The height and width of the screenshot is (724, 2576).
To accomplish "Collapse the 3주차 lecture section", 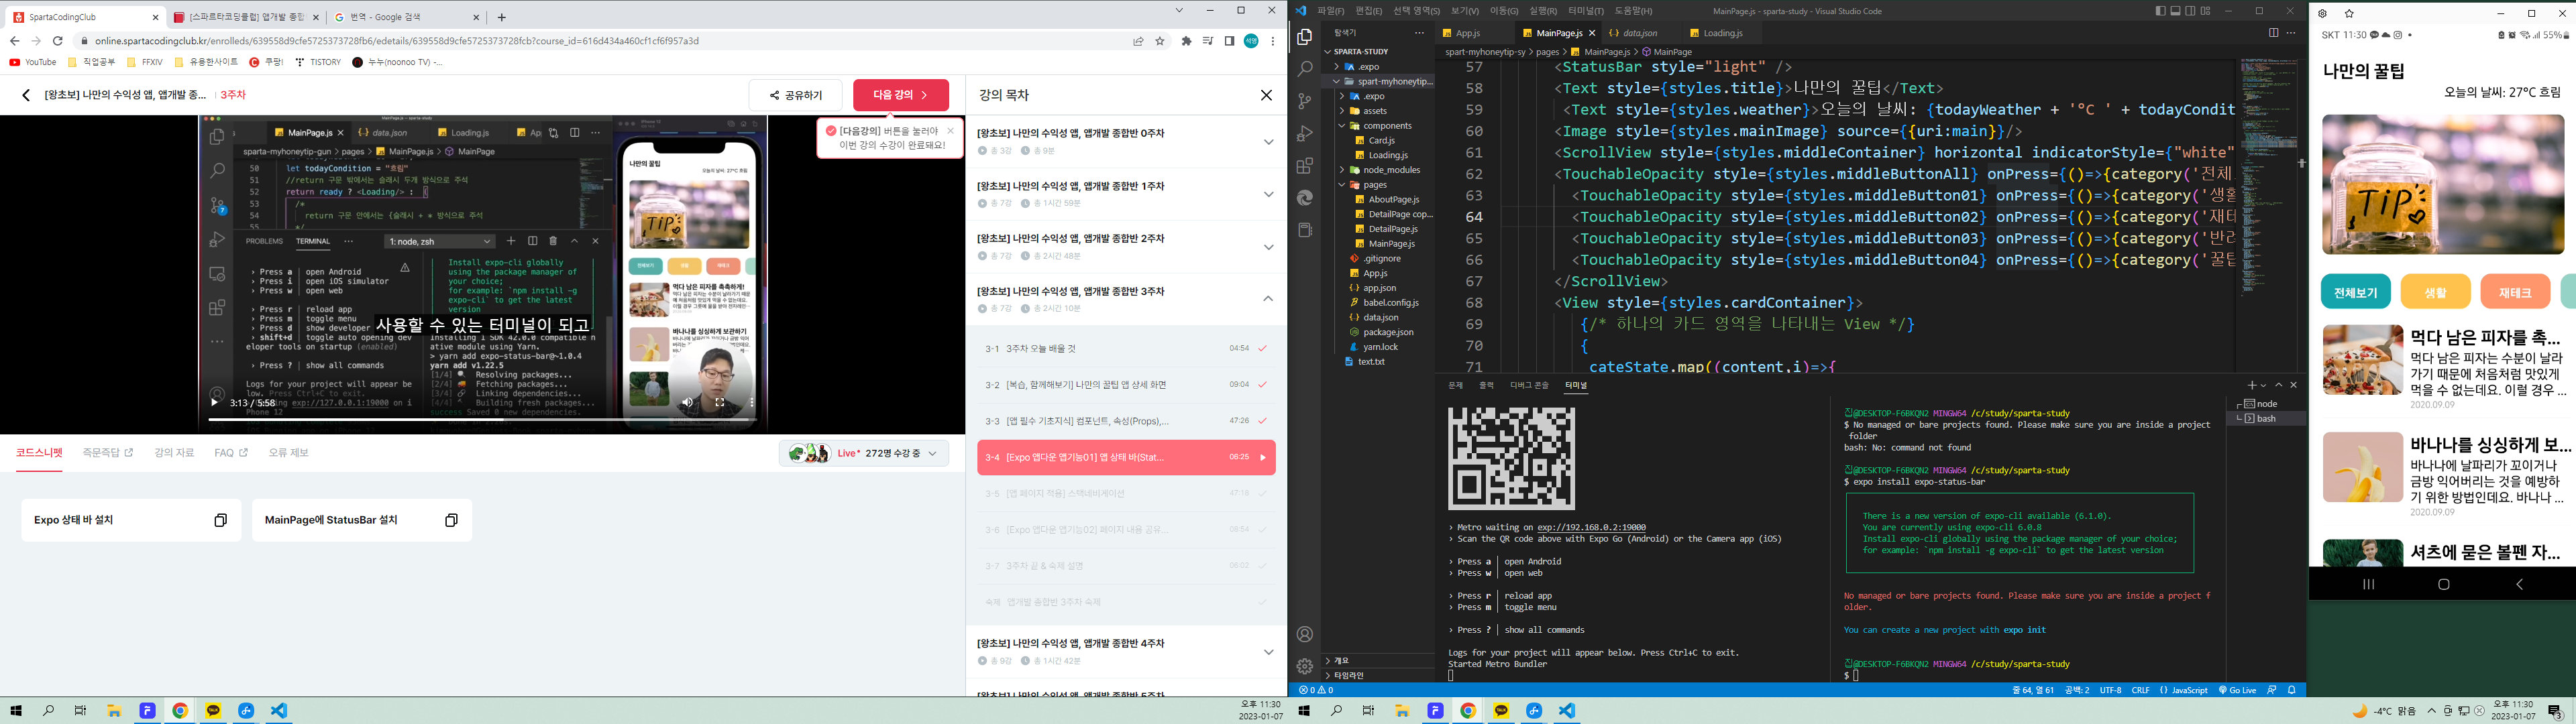I will tap(1268, 299).
